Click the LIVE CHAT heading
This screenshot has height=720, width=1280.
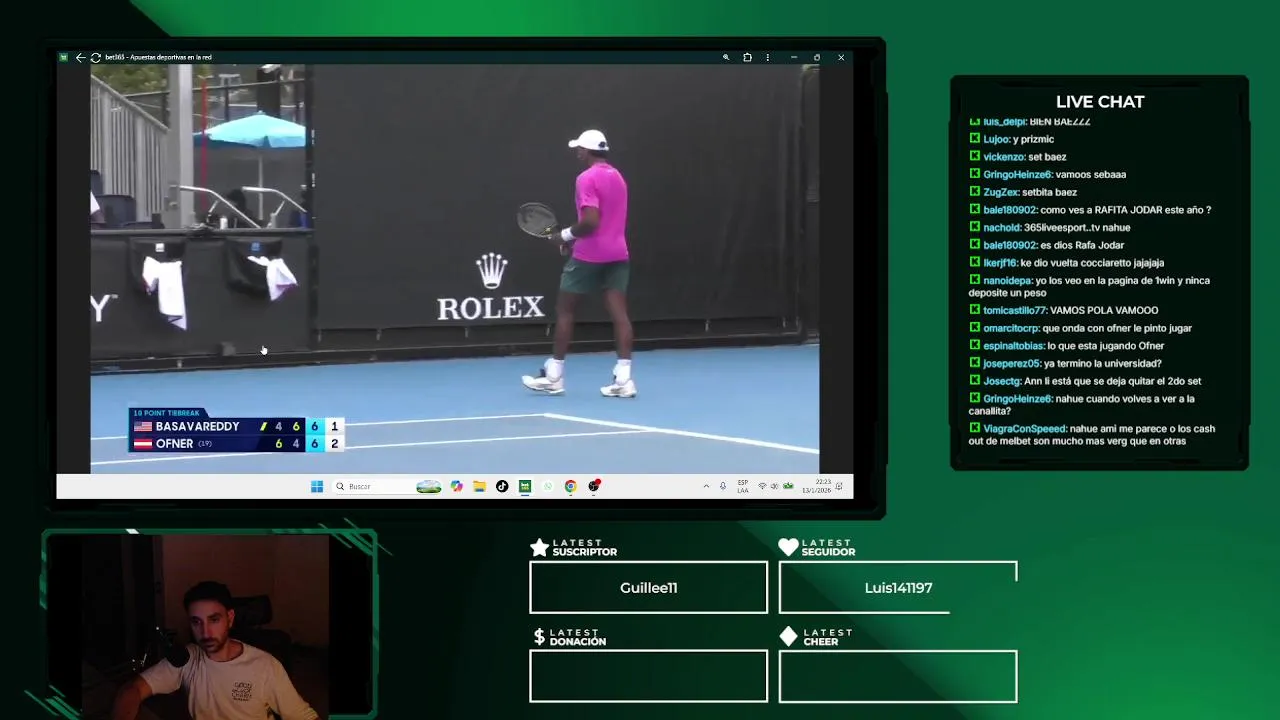click(x=1100, y=102)
